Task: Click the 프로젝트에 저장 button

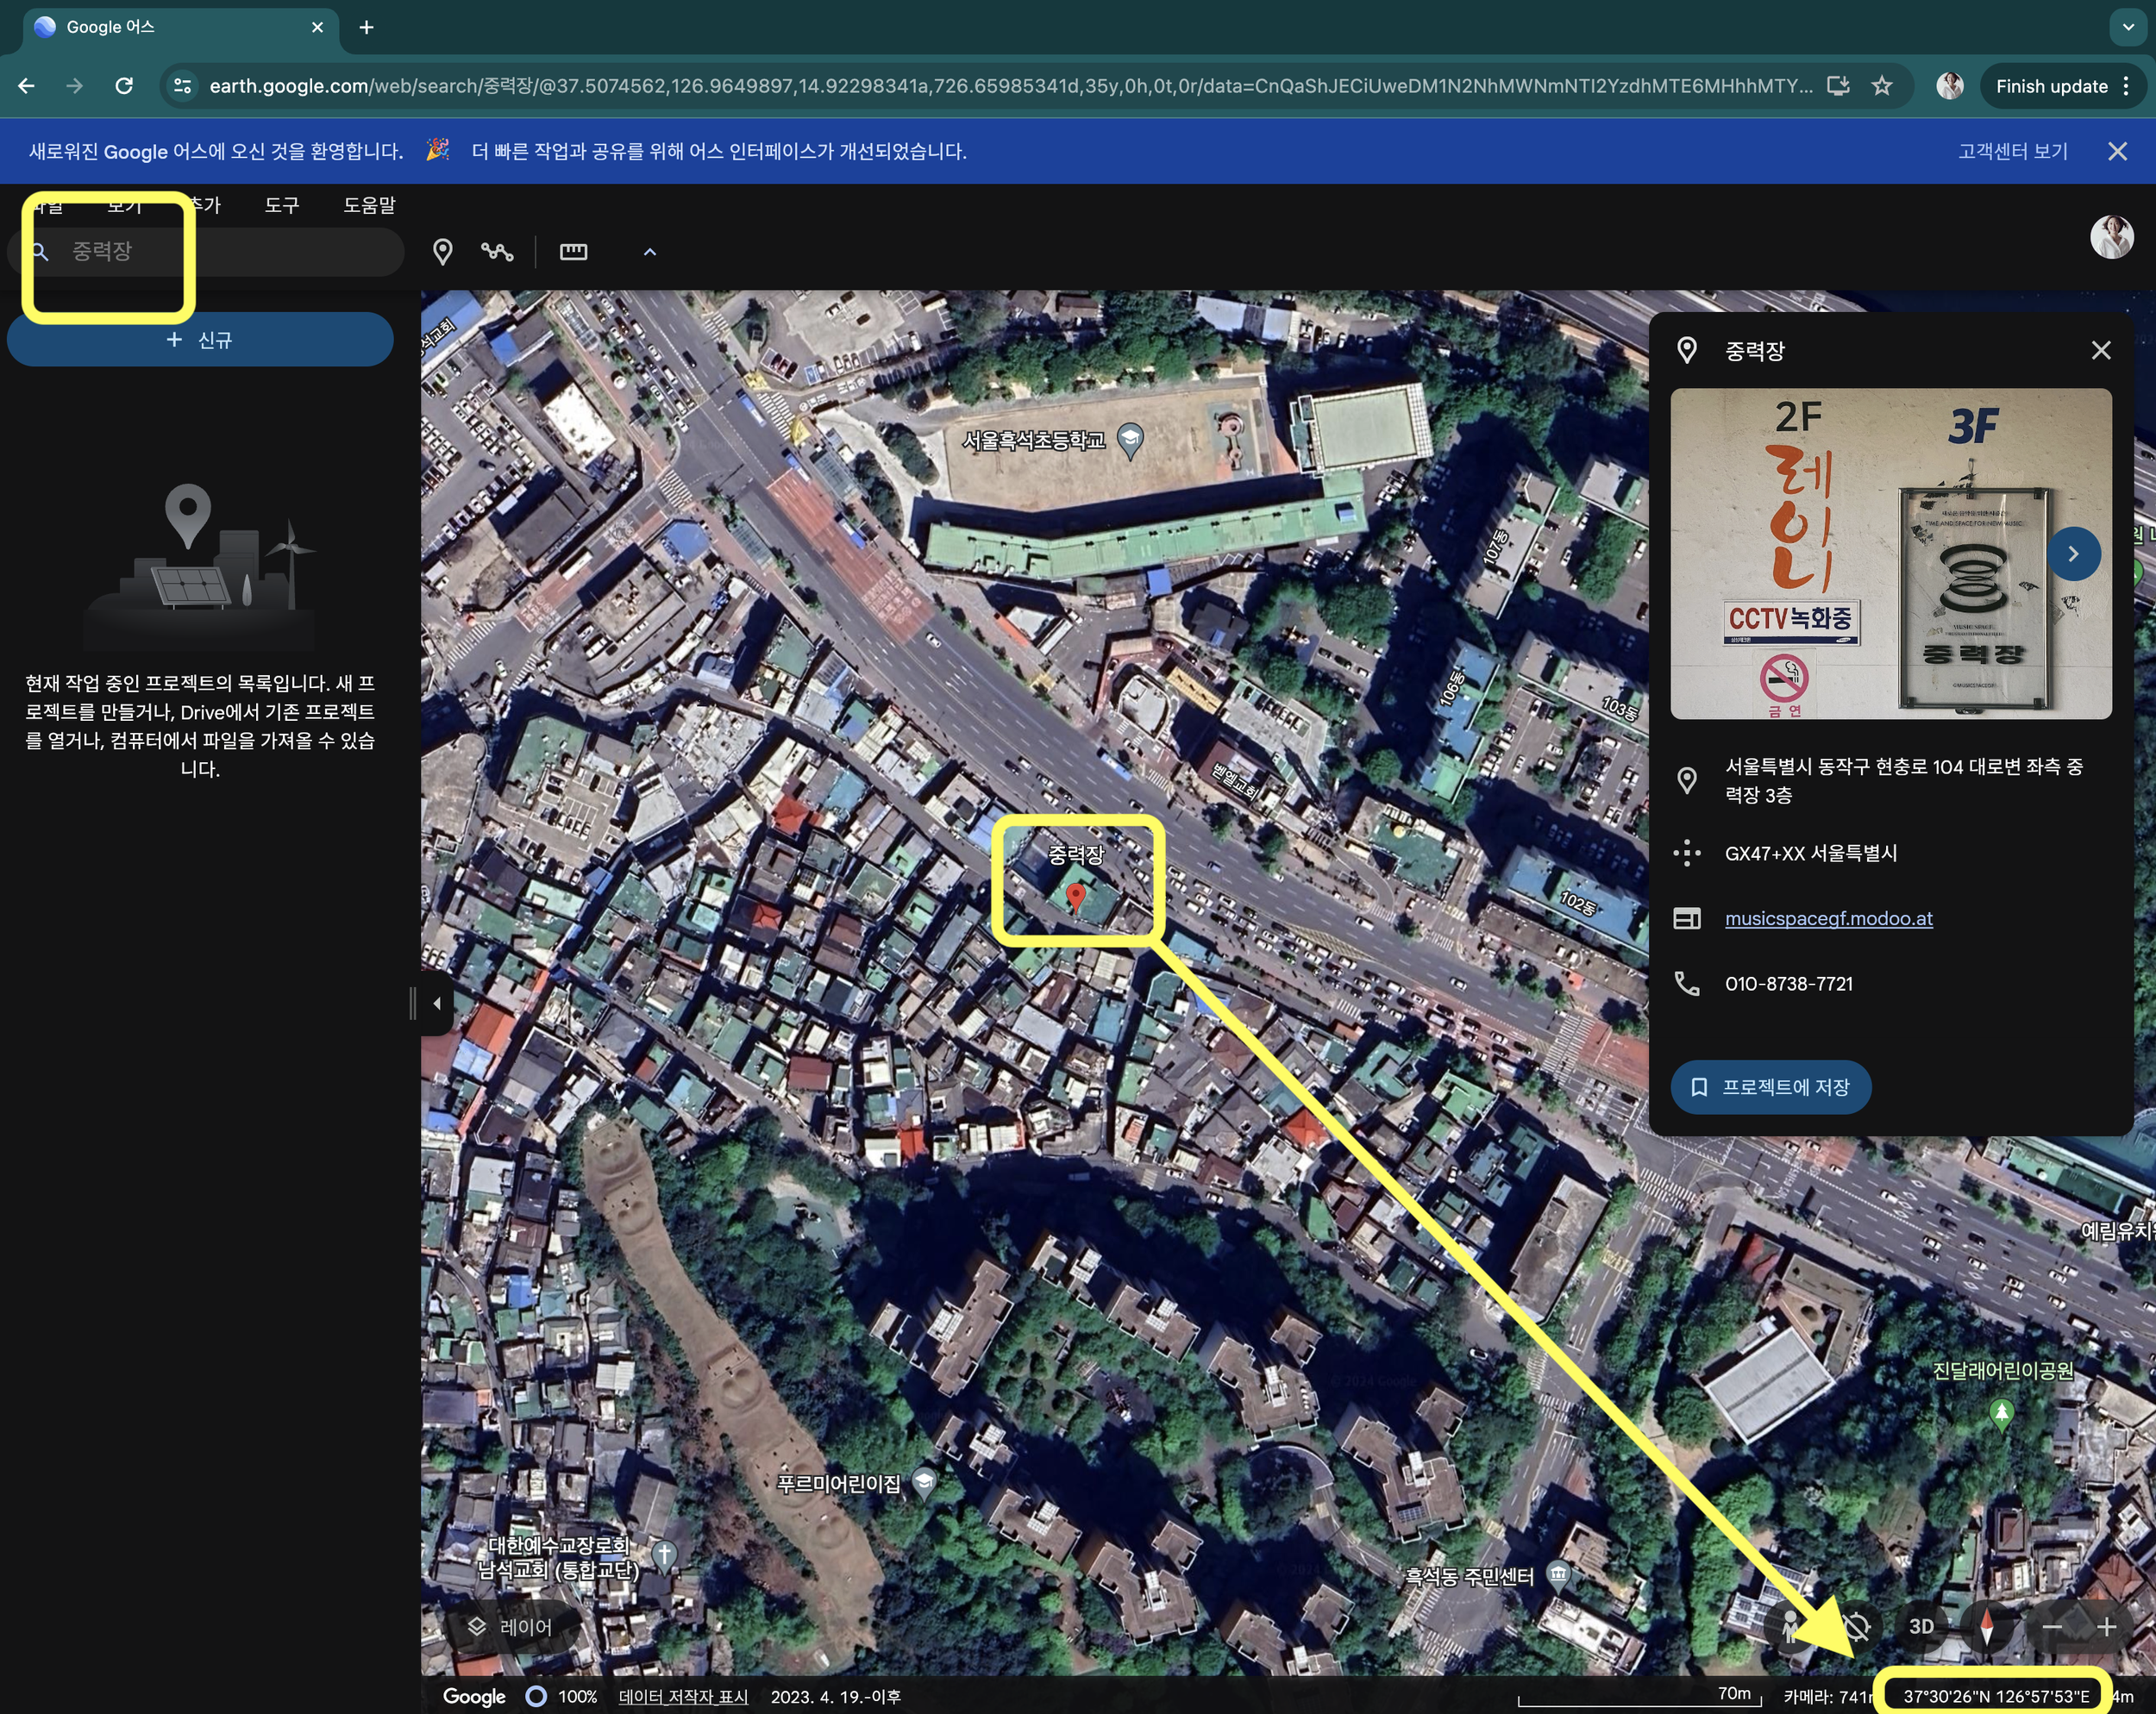Action: pos(1770,1086)
